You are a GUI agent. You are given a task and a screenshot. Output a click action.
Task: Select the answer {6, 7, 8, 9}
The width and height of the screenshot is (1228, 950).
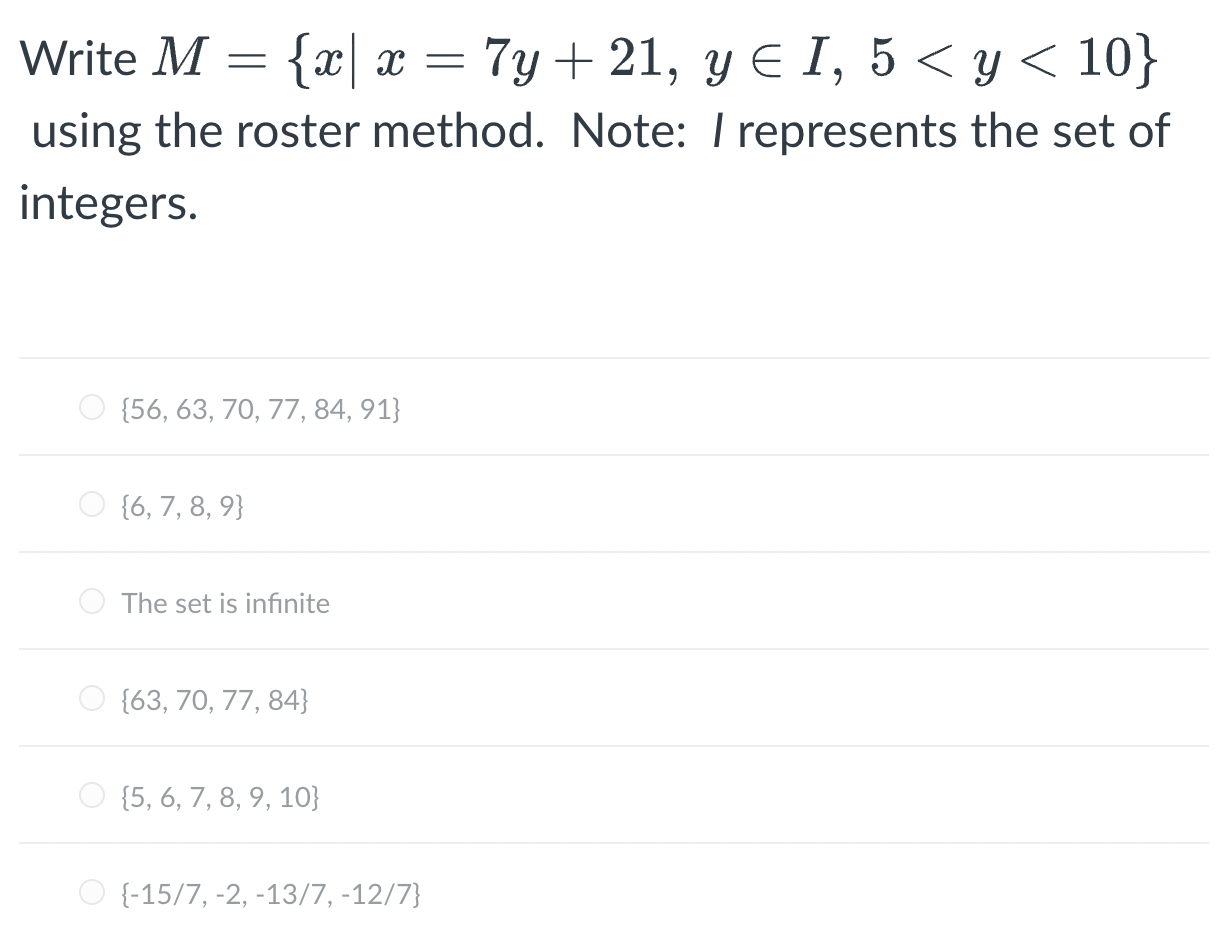[181, 505]
